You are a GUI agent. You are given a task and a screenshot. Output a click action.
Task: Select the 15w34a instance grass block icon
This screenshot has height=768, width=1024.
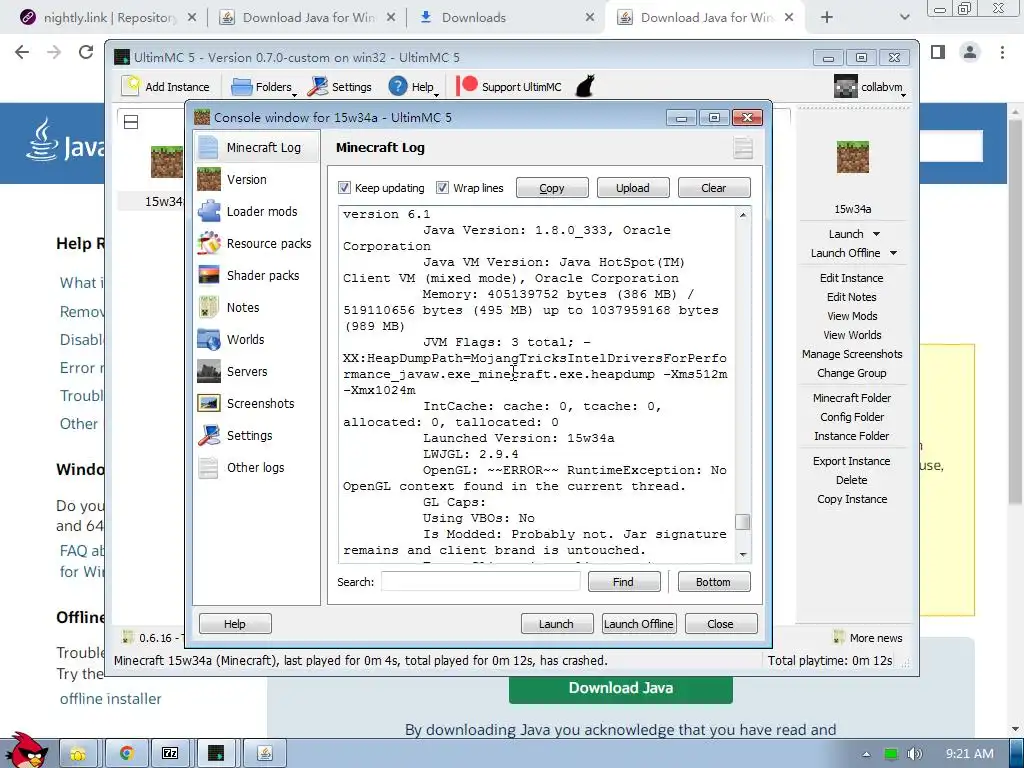167,161
